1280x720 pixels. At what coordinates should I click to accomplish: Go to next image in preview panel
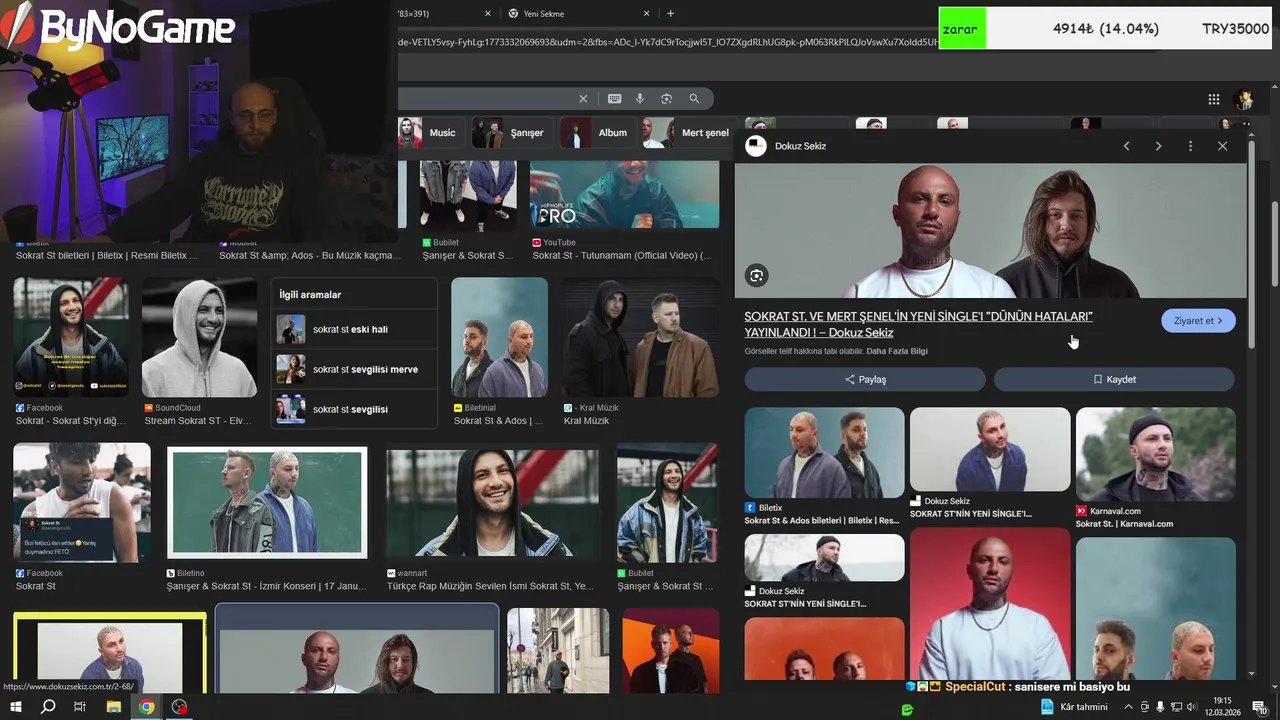(x=1158, y=146)
